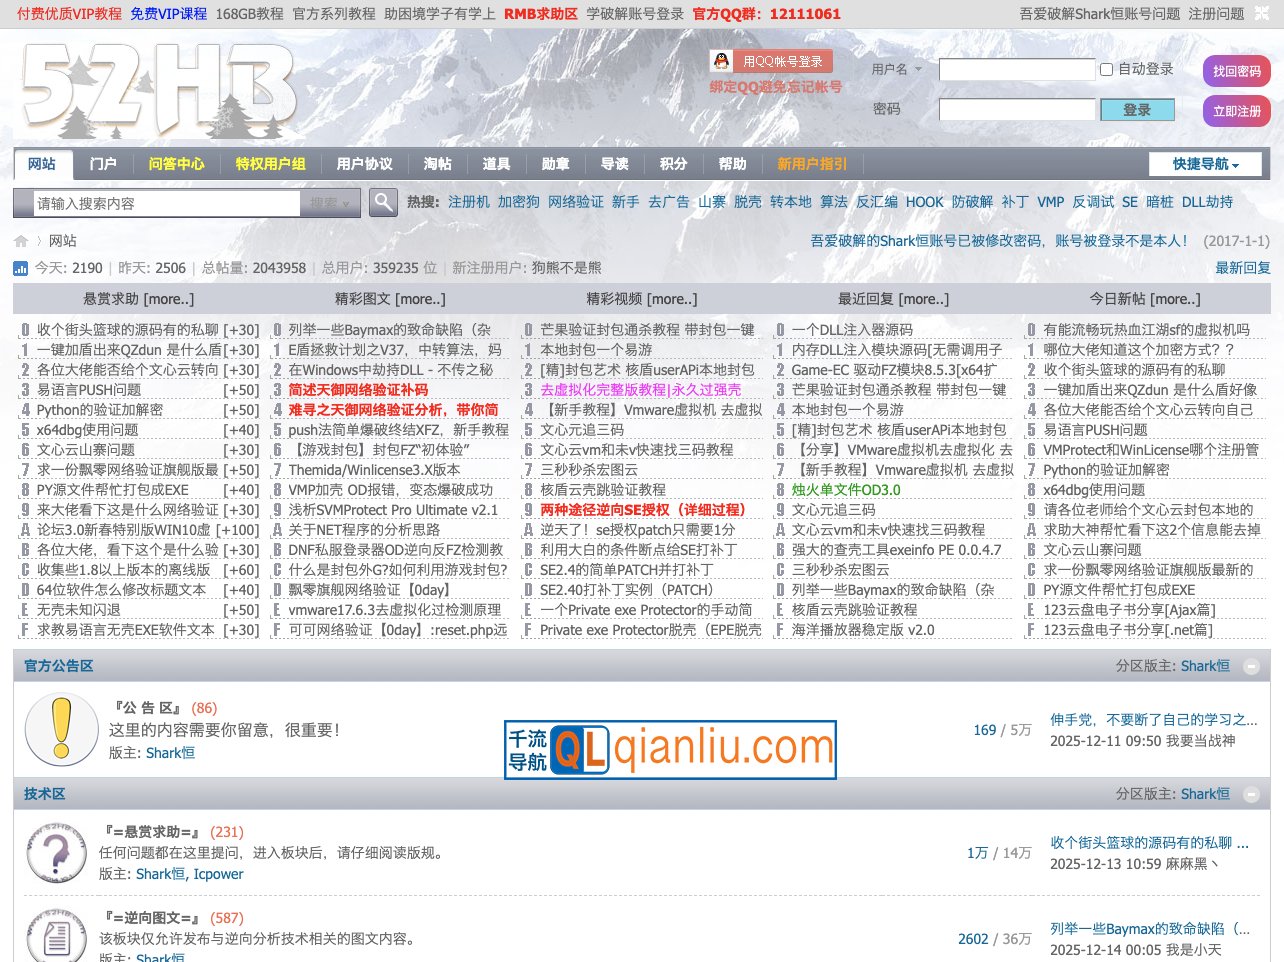This screenshot has width=1284, height=962.
Task: Switch to the 问答中心 nav tab
Action: point(176,164)
